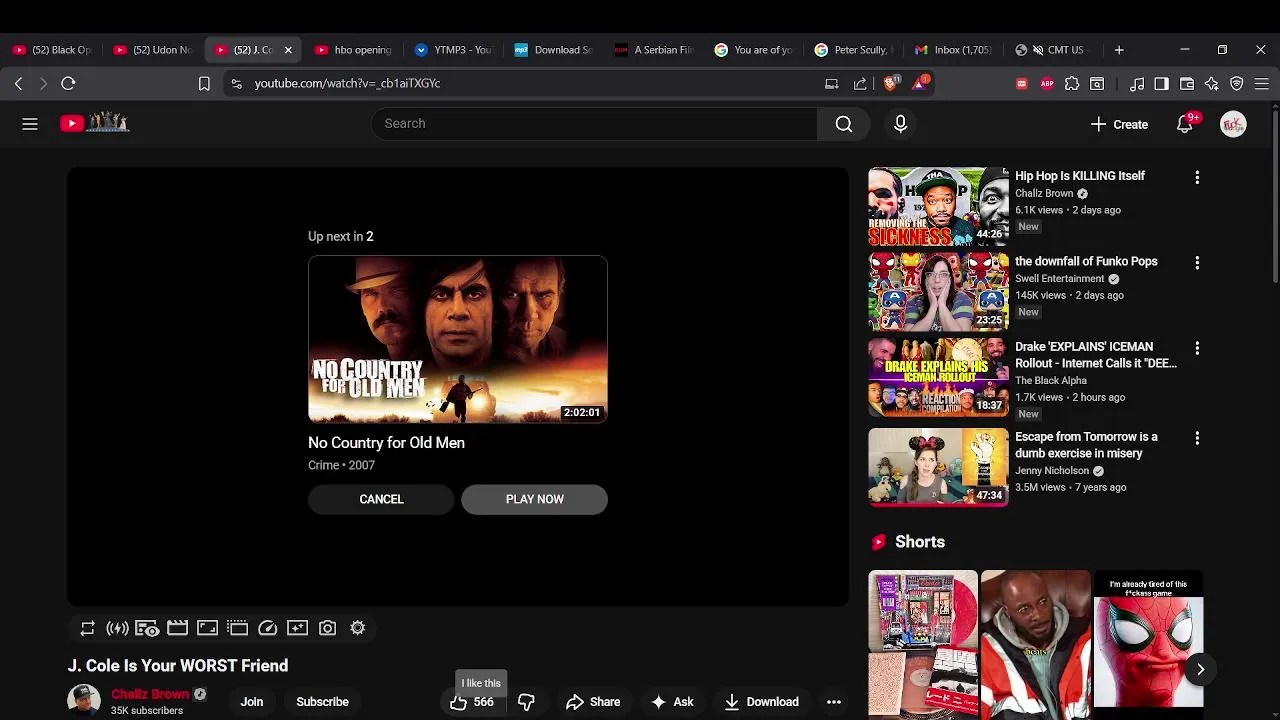Close the current J. Cole tab

click(x=288, y=50)
